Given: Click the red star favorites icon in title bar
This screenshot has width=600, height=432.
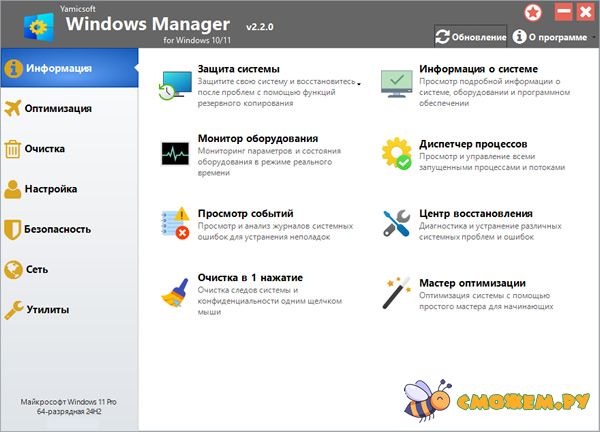Looking at the screenshot, I should [534, 12].
